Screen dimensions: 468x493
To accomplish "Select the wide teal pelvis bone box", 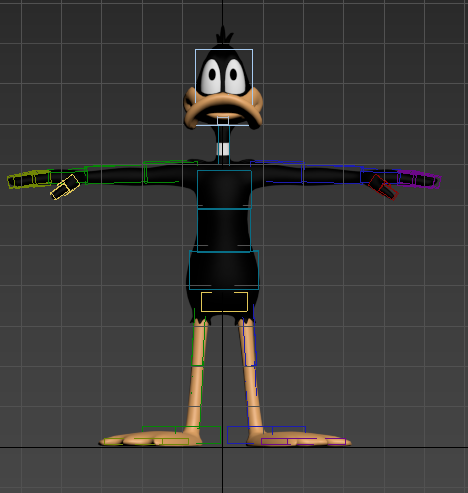I will [224, 270].
